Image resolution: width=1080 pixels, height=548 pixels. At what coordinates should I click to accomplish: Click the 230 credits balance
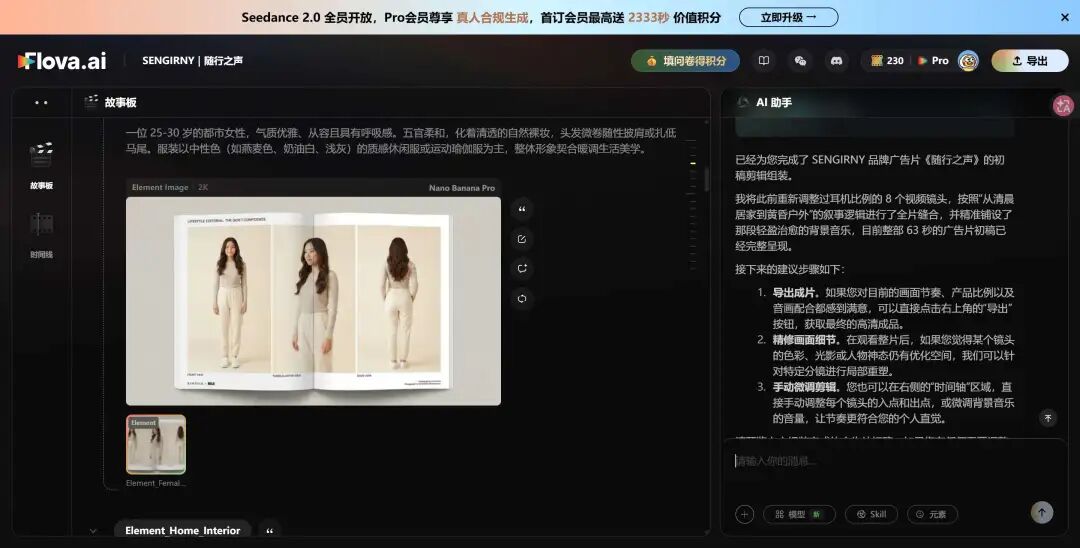(x=887, y=61)
